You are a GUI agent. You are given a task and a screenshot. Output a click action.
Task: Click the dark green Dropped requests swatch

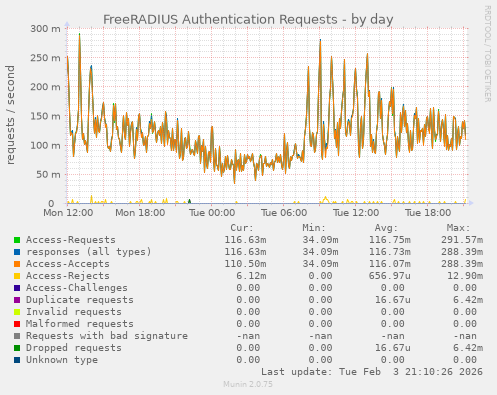17,348
